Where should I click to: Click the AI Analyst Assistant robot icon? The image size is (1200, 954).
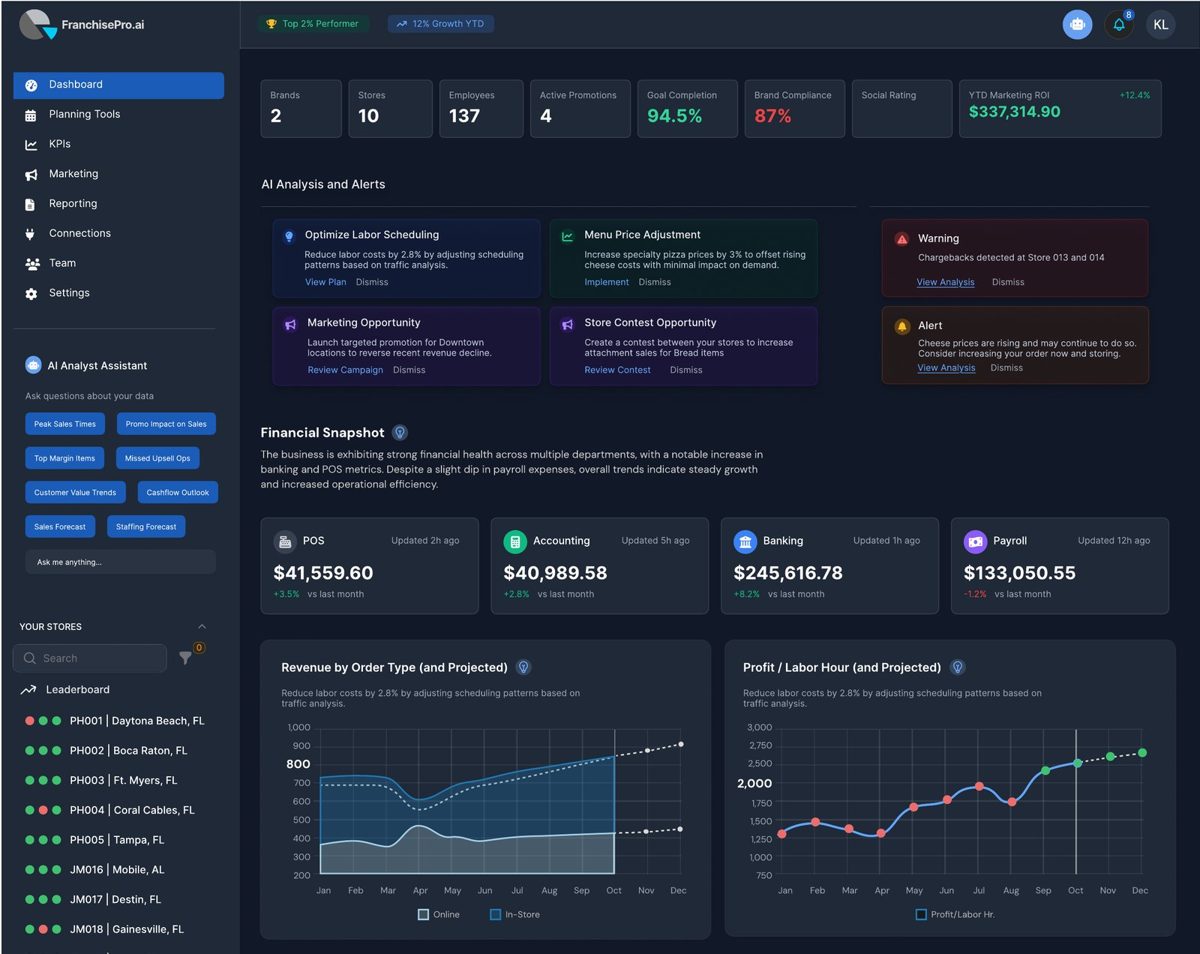point(33,366)
